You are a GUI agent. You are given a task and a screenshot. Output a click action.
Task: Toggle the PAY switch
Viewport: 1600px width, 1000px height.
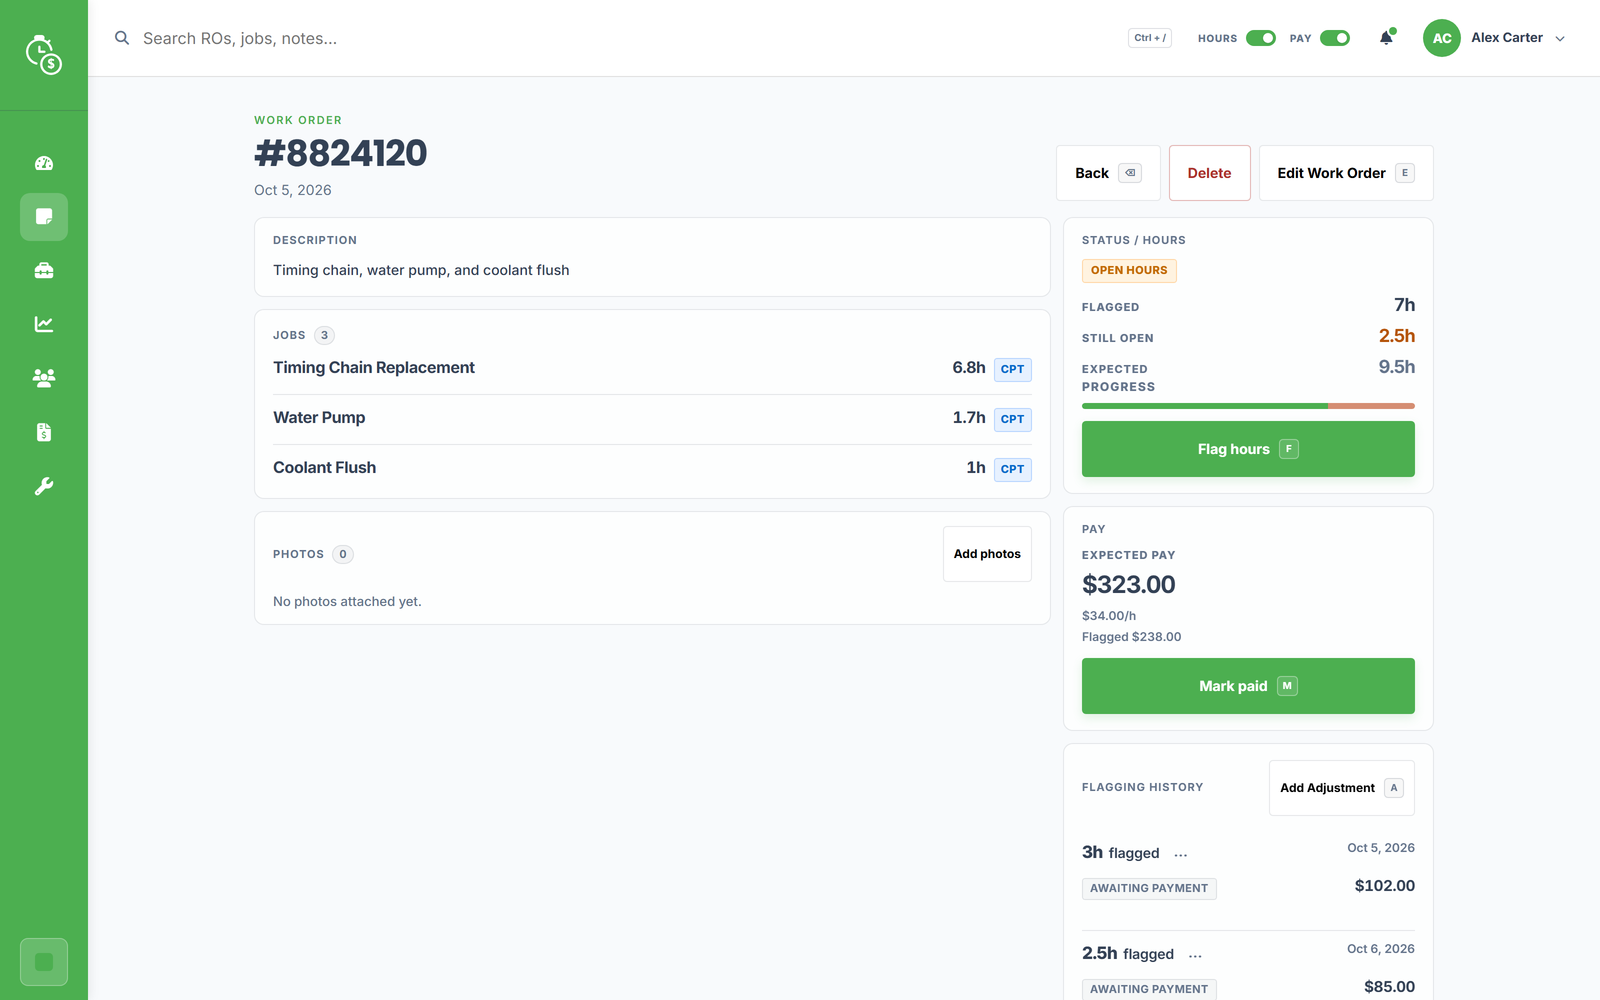coord(1335,38)
